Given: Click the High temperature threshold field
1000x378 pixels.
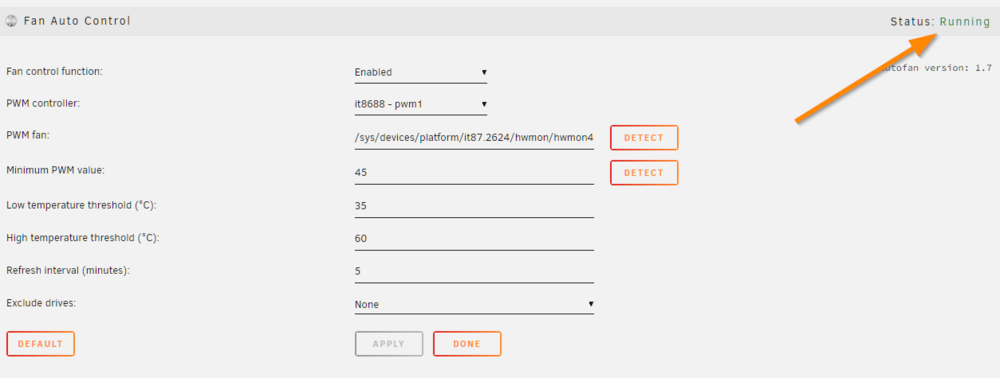Looking at the screenshot, I should point(474,238).
